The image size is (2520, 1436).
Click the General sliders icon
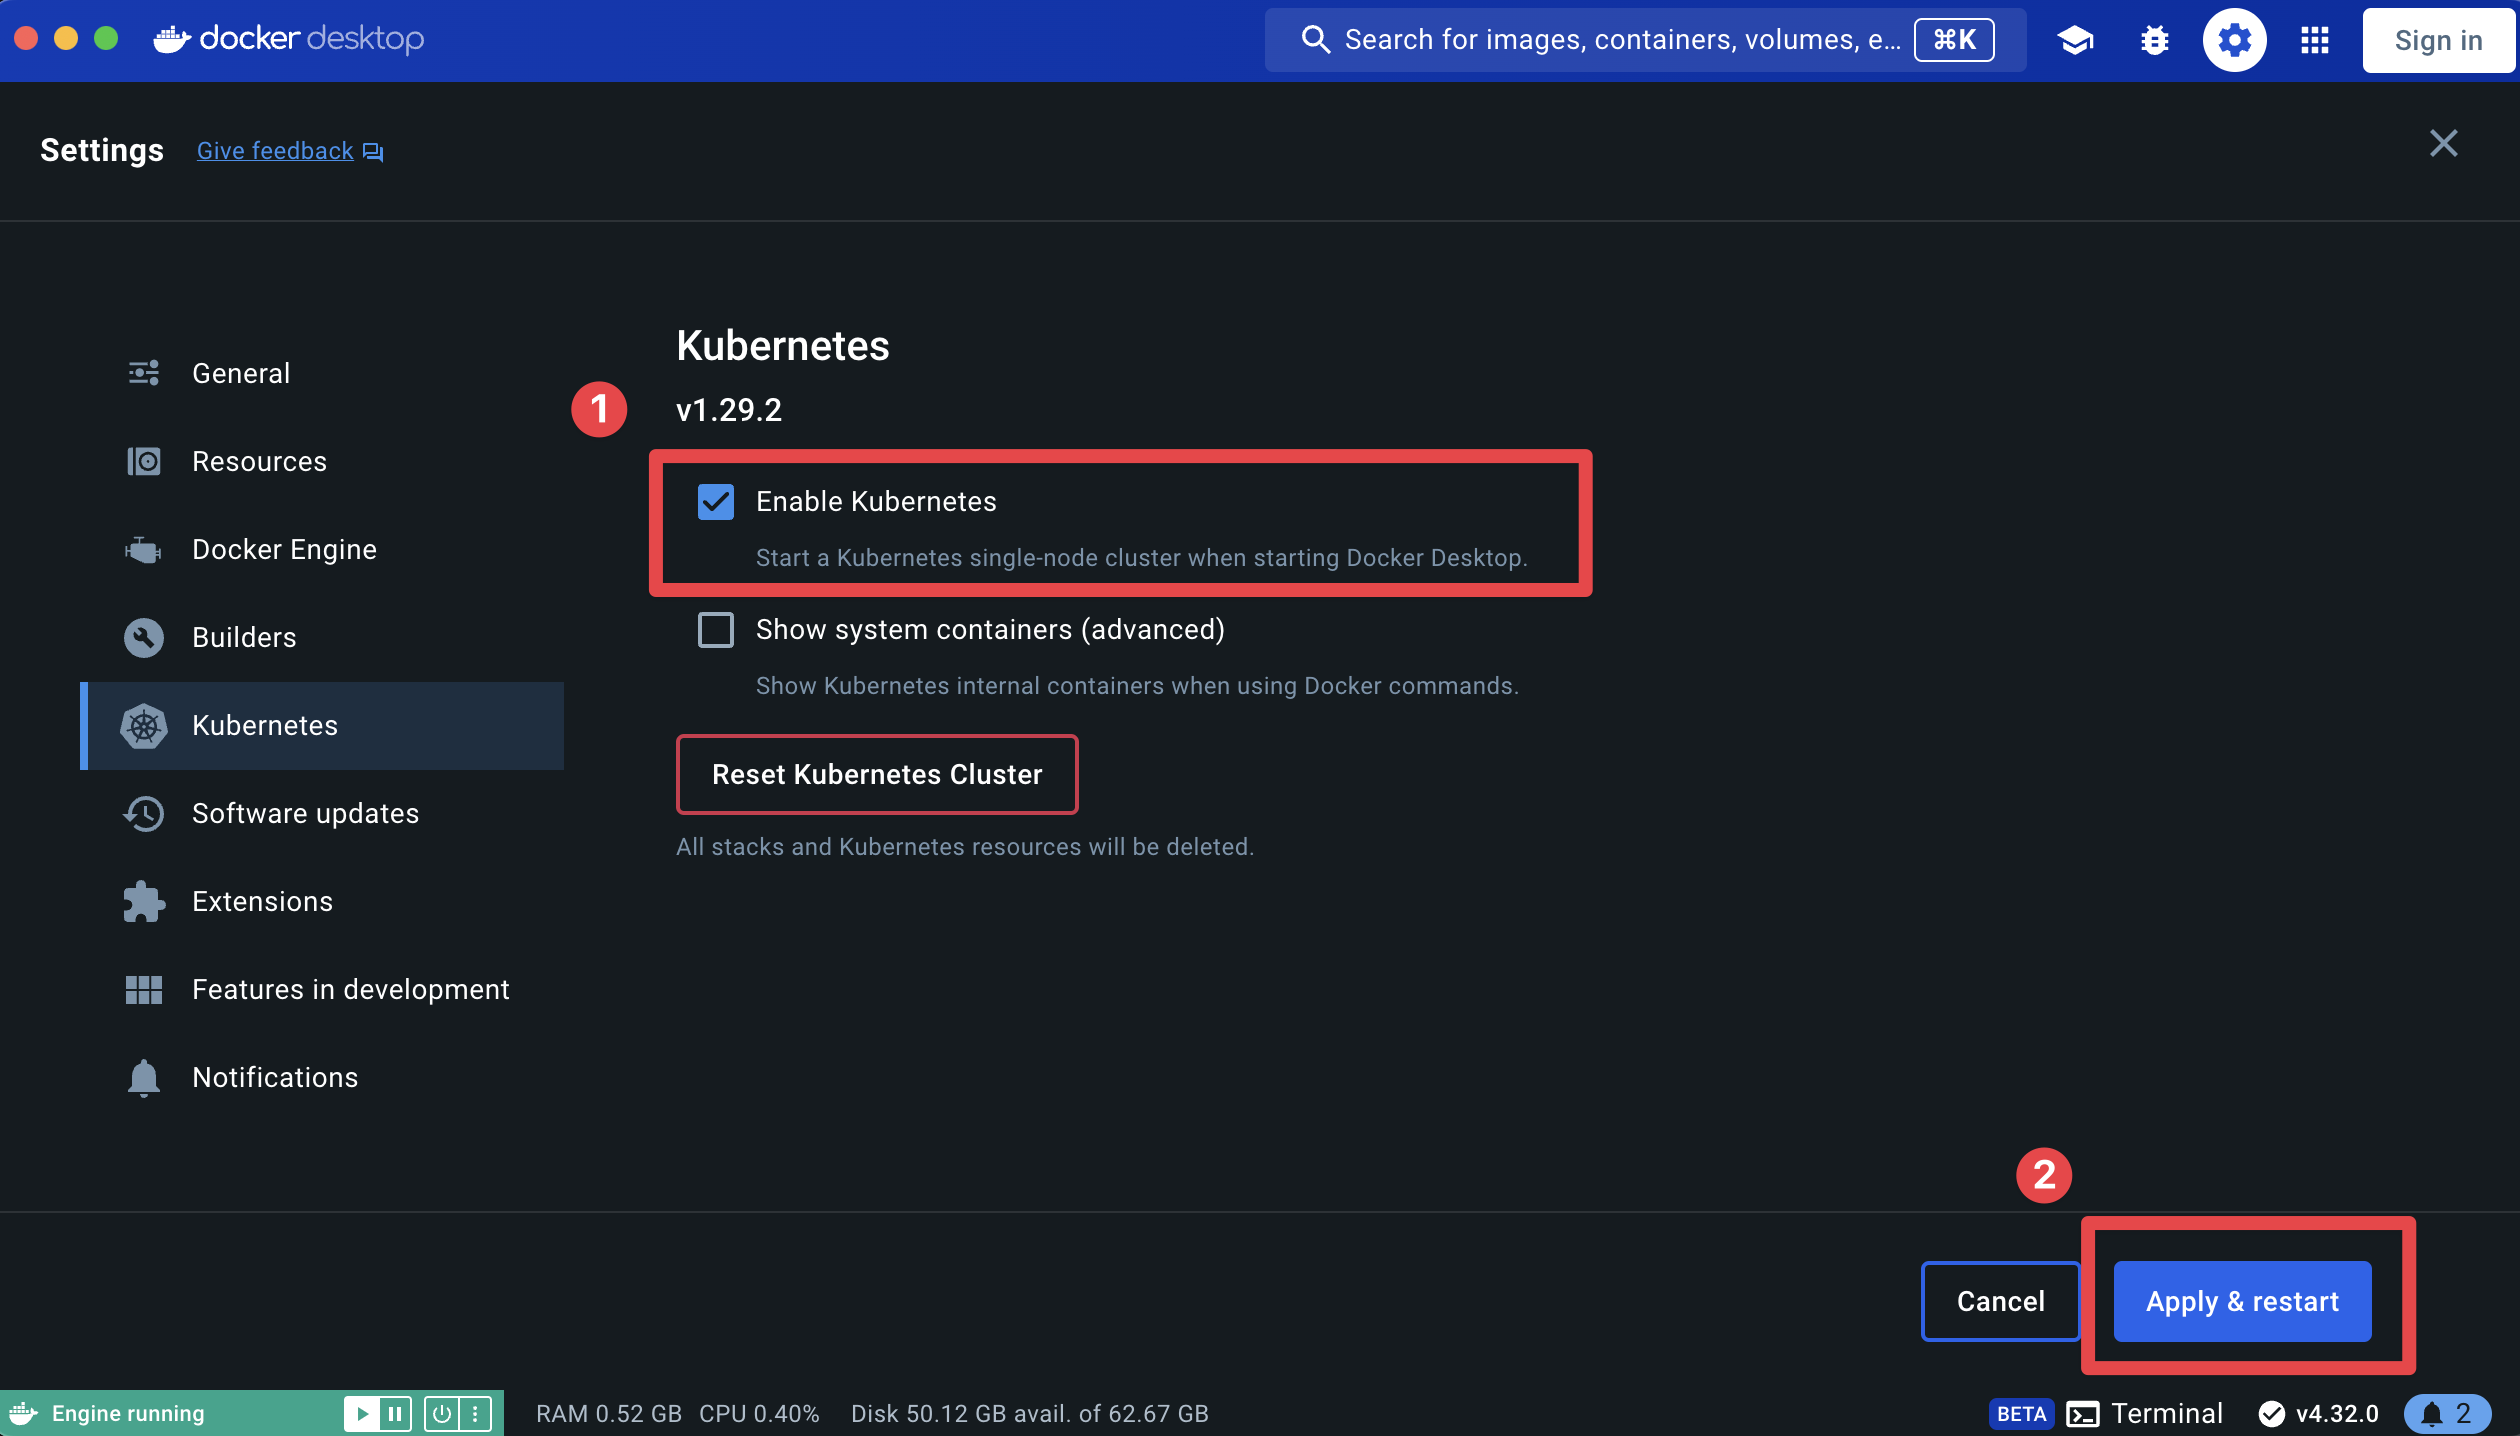144,373
